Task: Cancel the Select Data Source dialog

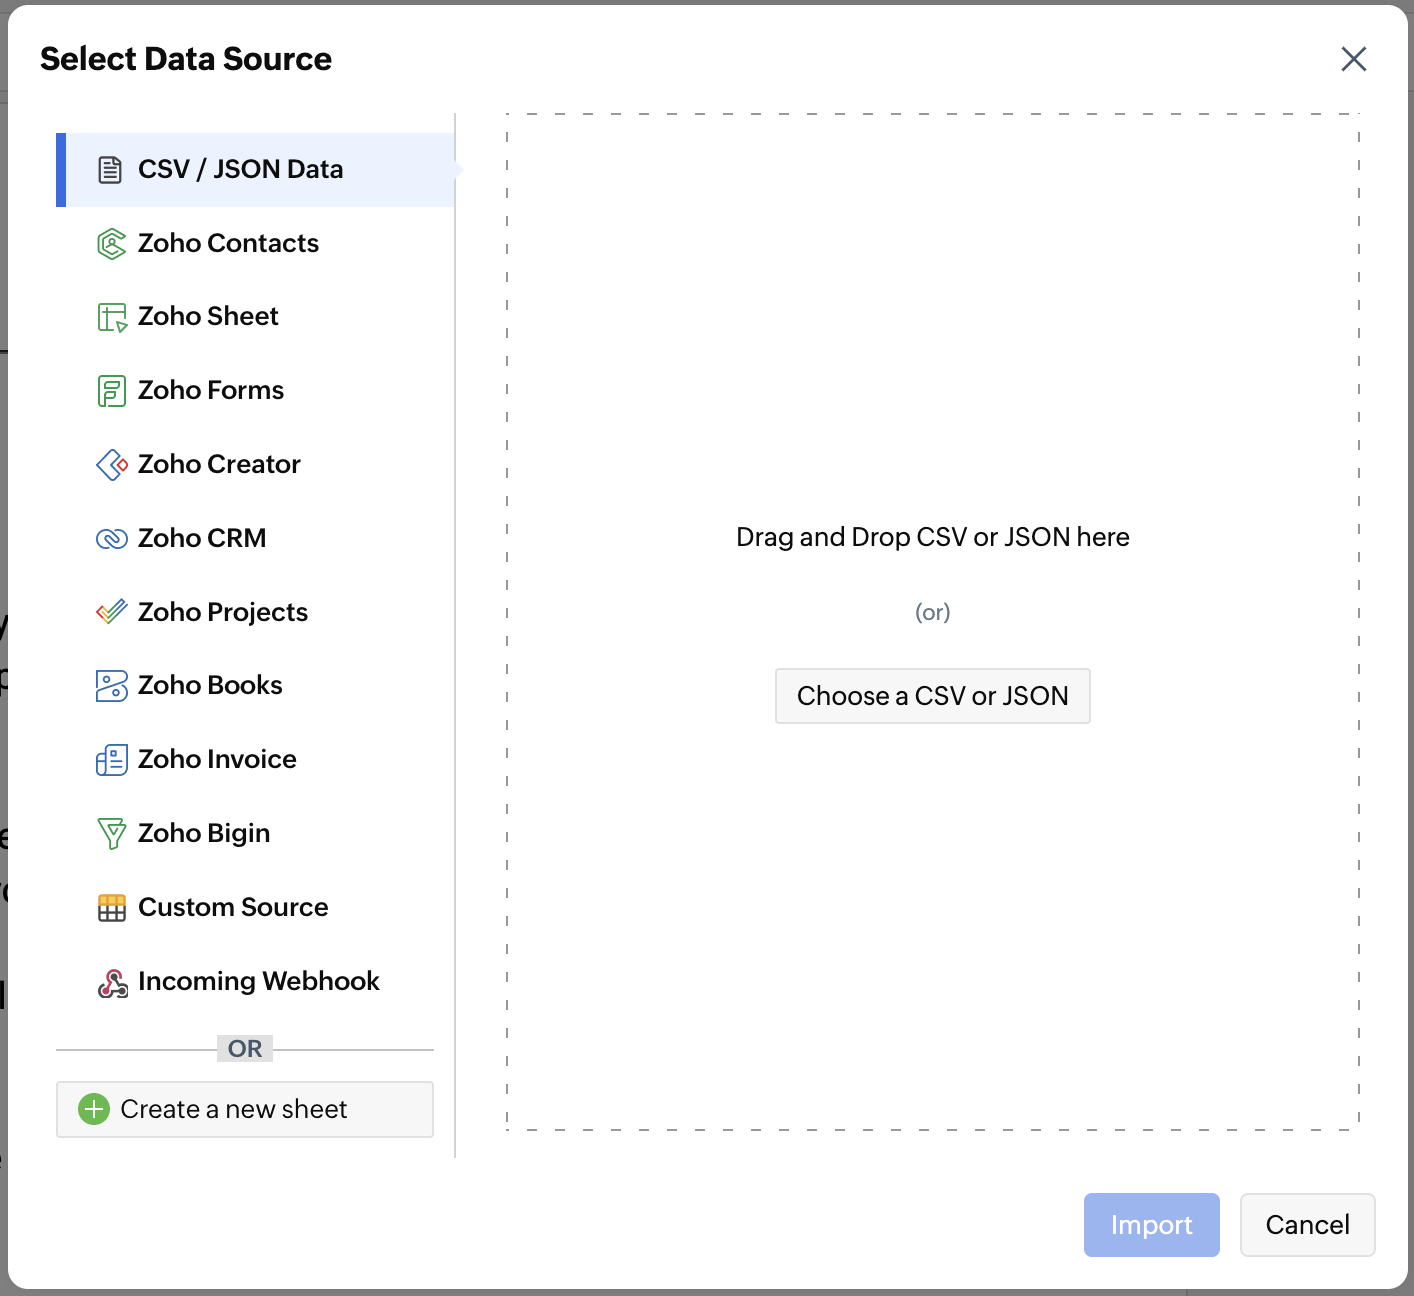Action: click(x=1307, y=1225)
